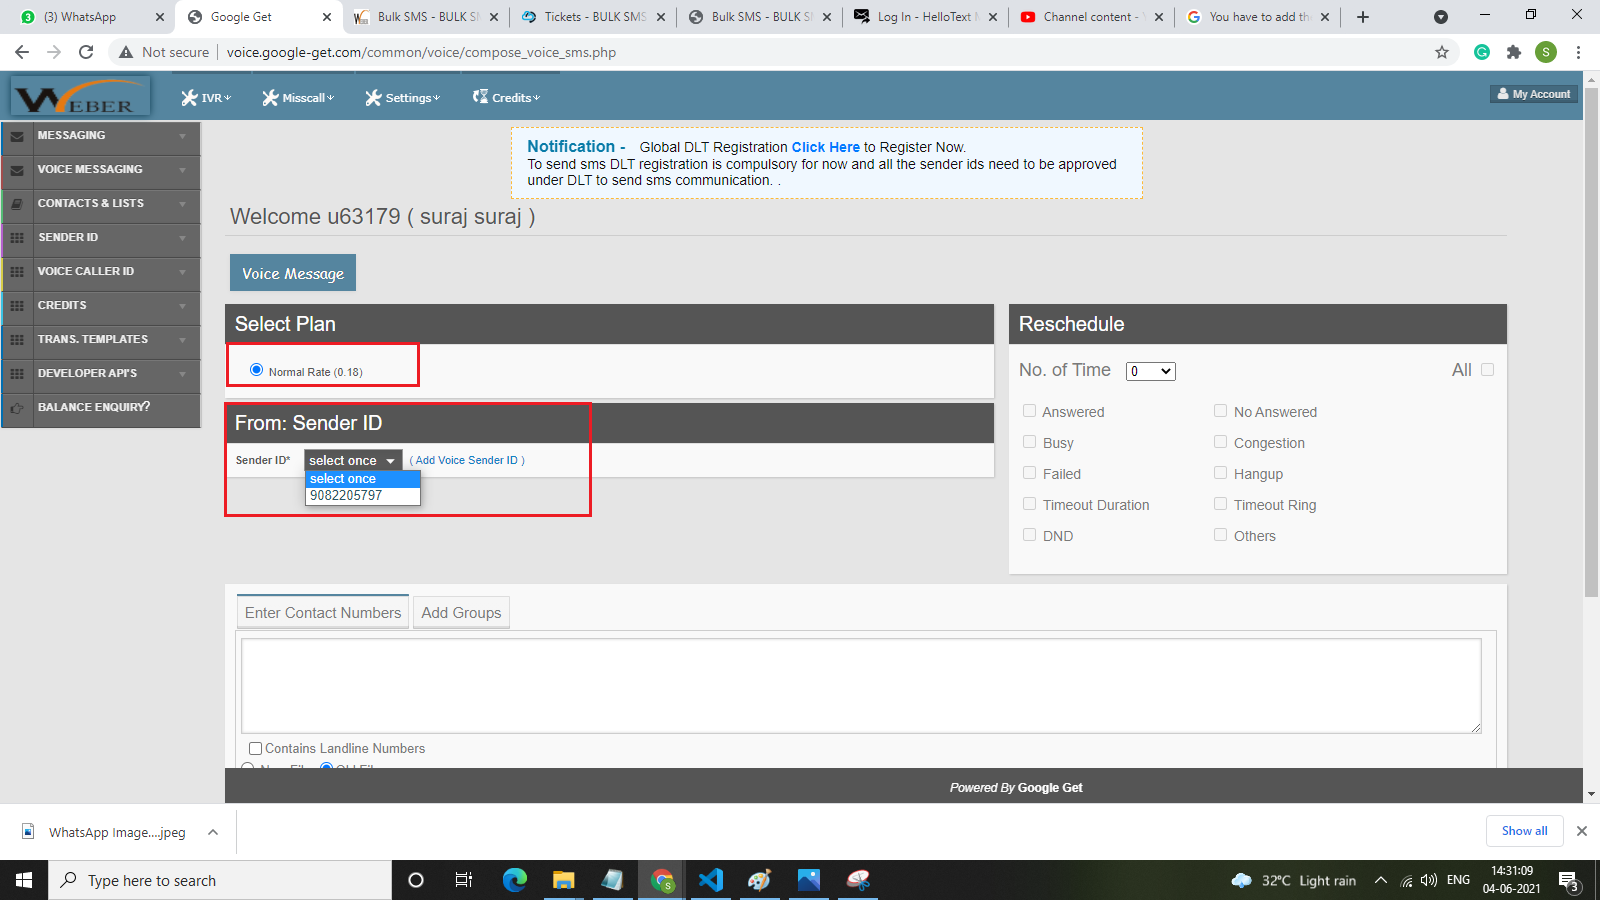
Task: Reload the page using the refresh icon
Action: 86,52
